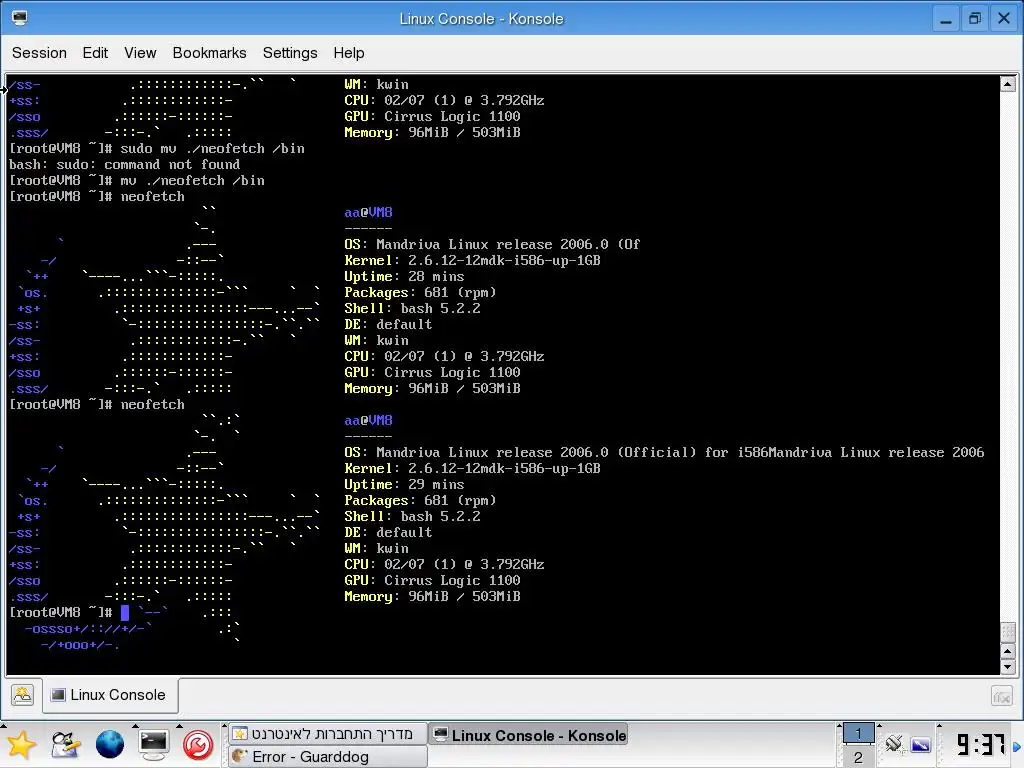The height and width of the screenshot is (768, 1024).
Task: Click the network plug tray icon
Action: (893, 744)
